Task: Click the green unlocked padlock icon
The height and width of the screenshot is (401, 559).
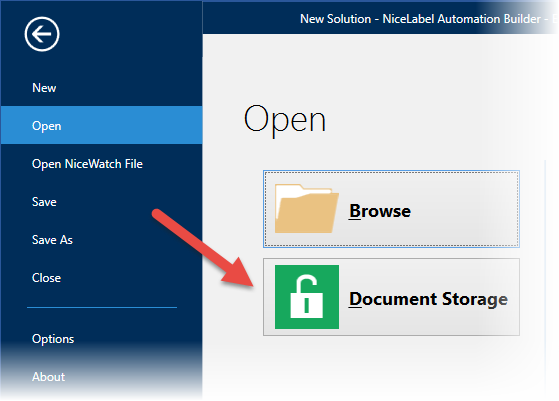Action: pyautogui.click(x=307, y=297)
